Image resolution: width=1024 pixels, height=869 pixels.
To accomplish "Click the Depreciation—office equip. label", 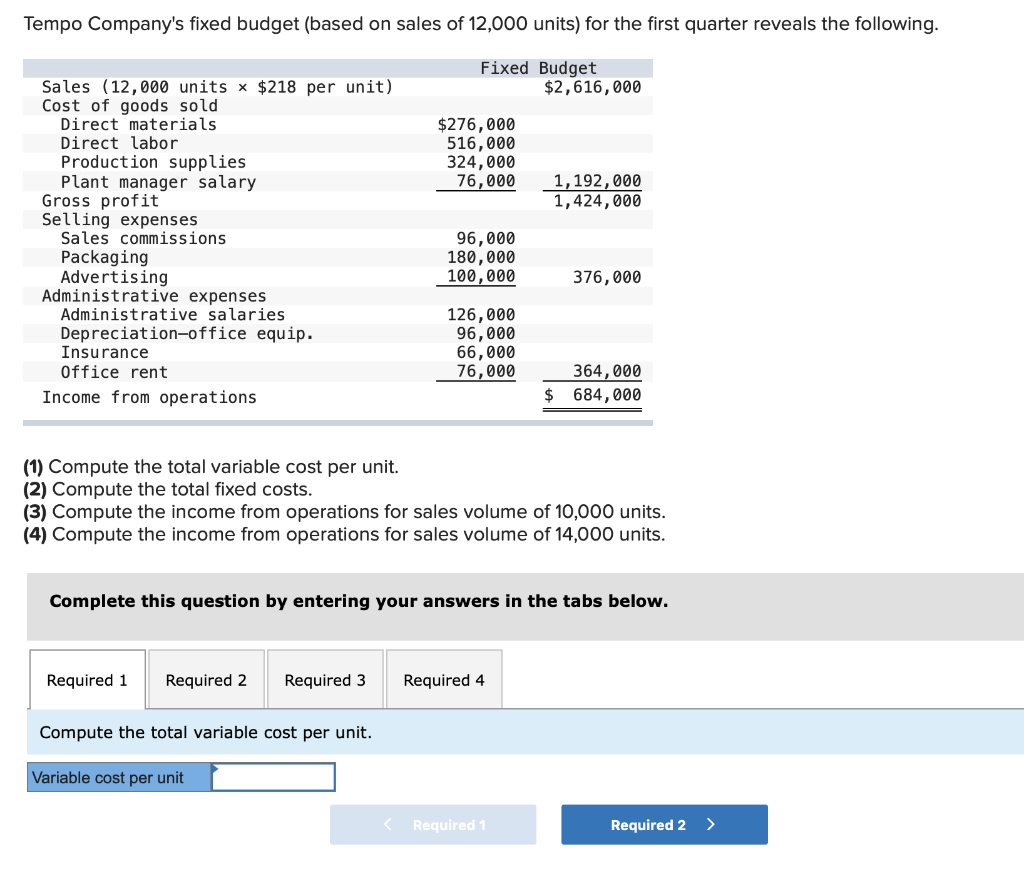I will tap(187, 334).
